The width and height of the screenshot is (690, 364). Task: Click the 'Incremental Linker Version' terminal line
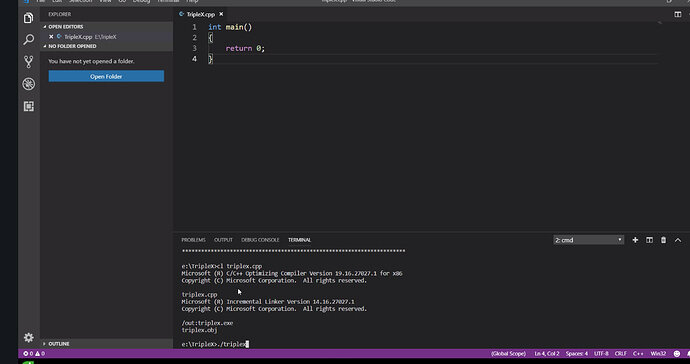(x=268, y=302)
